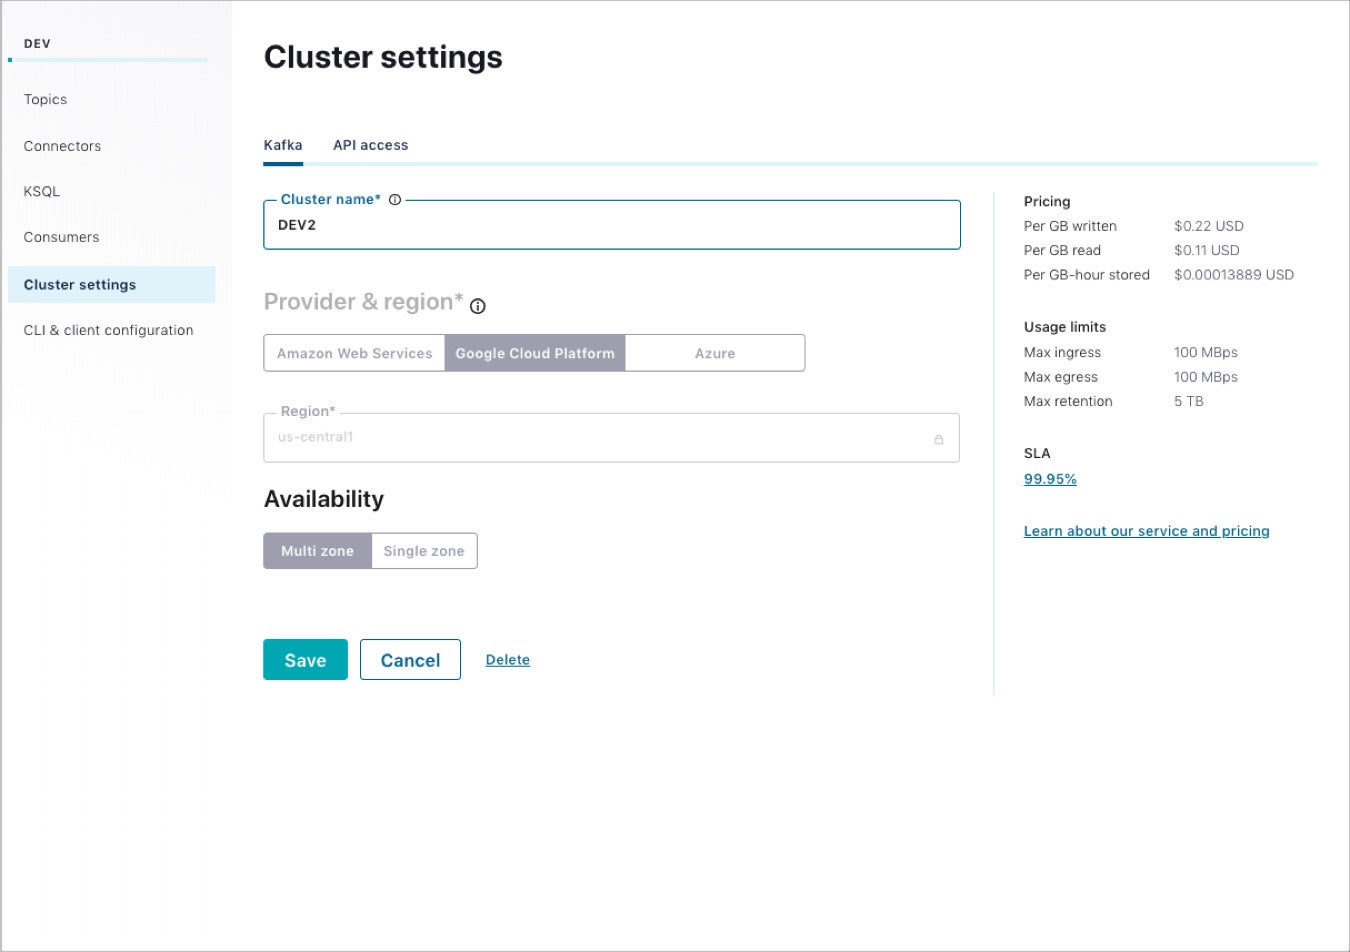Open Topics in the sidebar

pos(46,99)
